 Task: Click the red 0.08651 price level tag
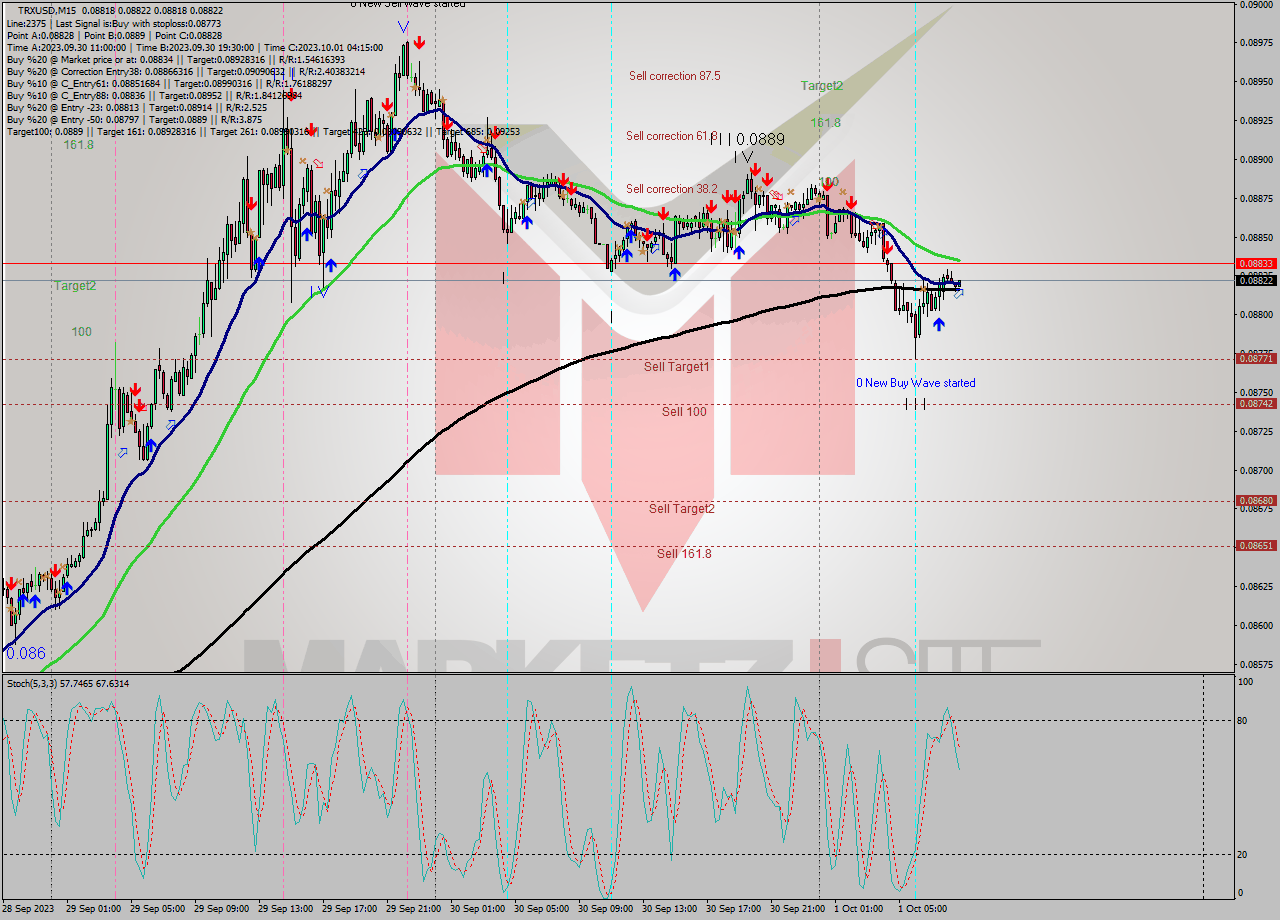click(1256, 546)
